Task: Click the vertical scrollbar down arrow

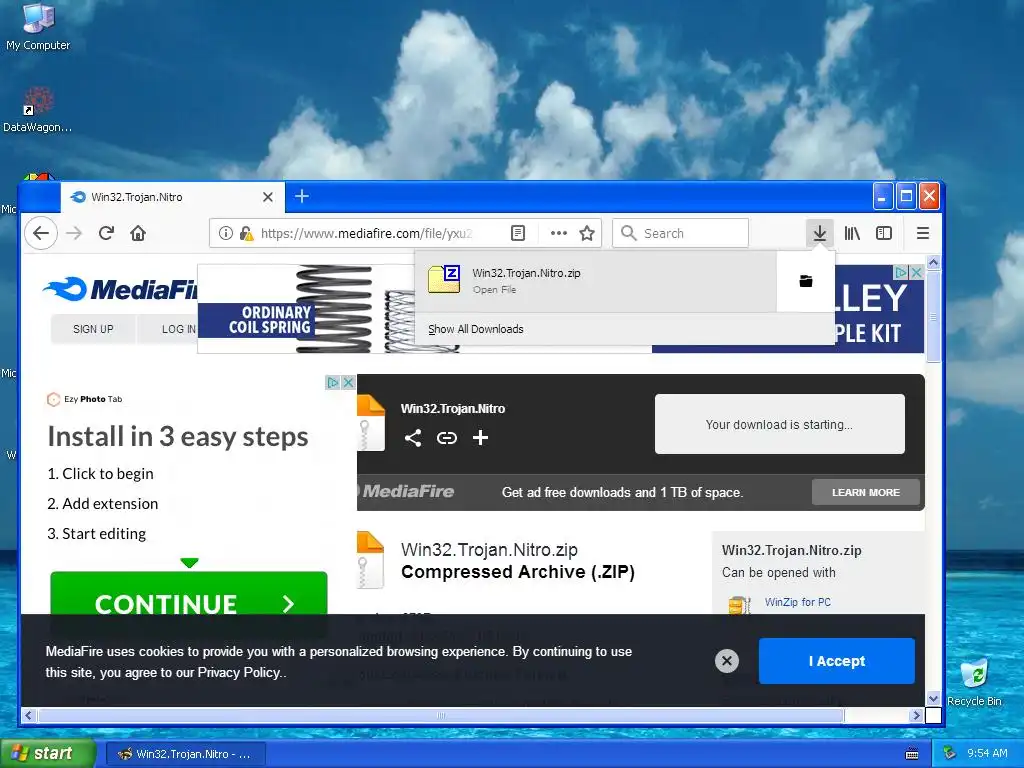Action: pyautogui.click(x=933, y=698)
